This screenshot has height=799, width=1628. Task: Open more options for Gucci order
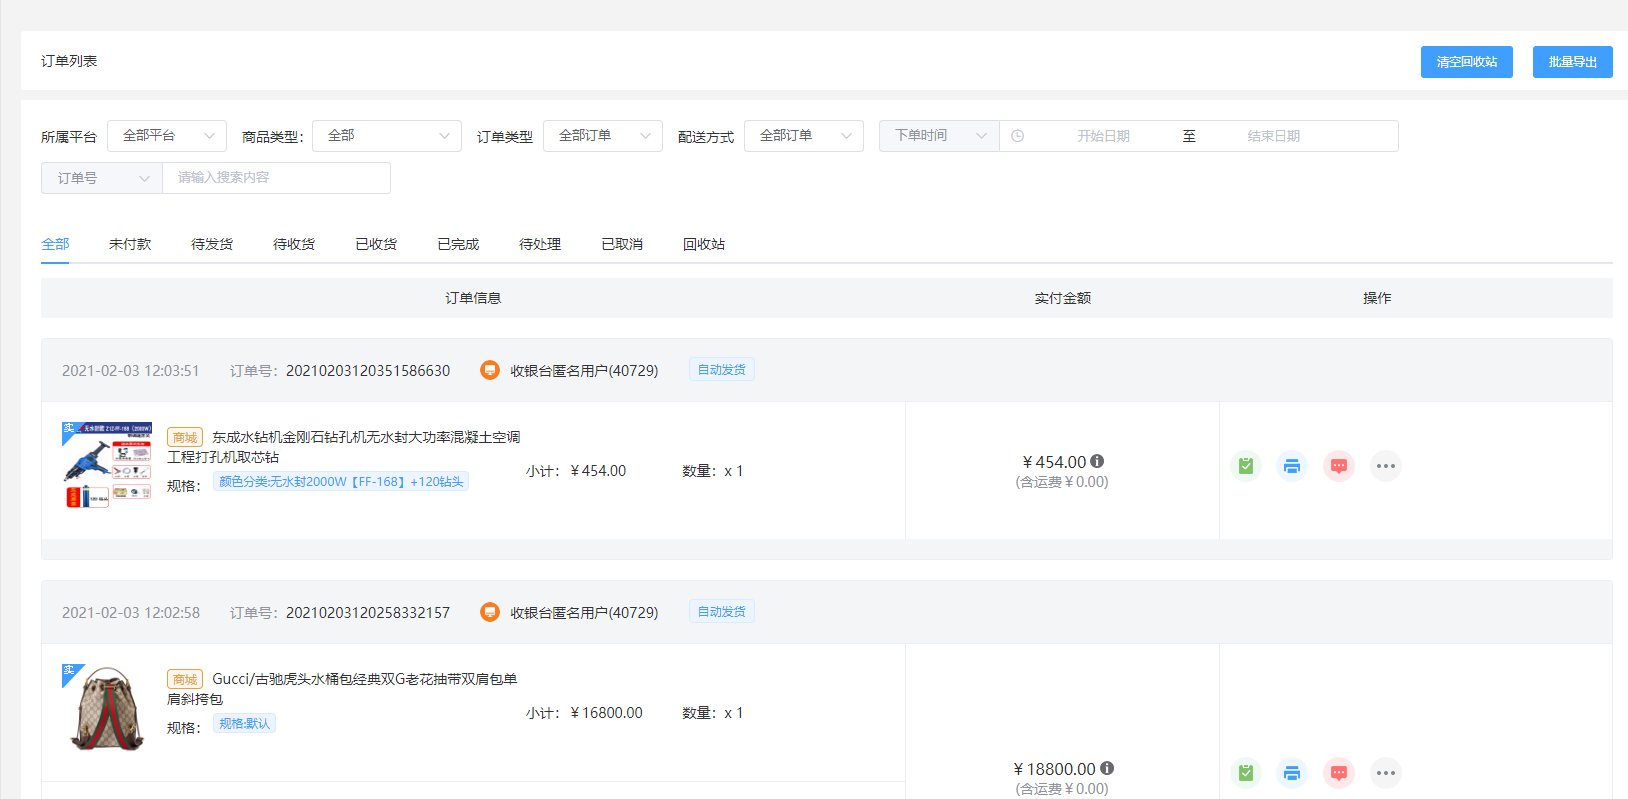click(x=1385, y=773)
